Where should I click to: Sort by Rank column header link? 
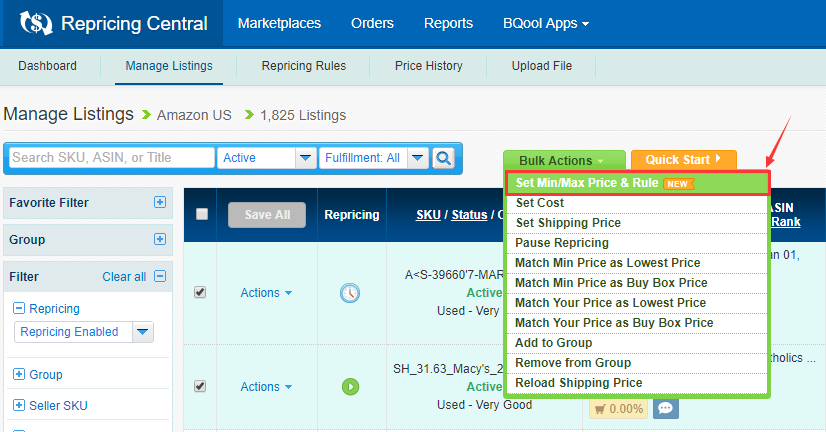point(785,222)
